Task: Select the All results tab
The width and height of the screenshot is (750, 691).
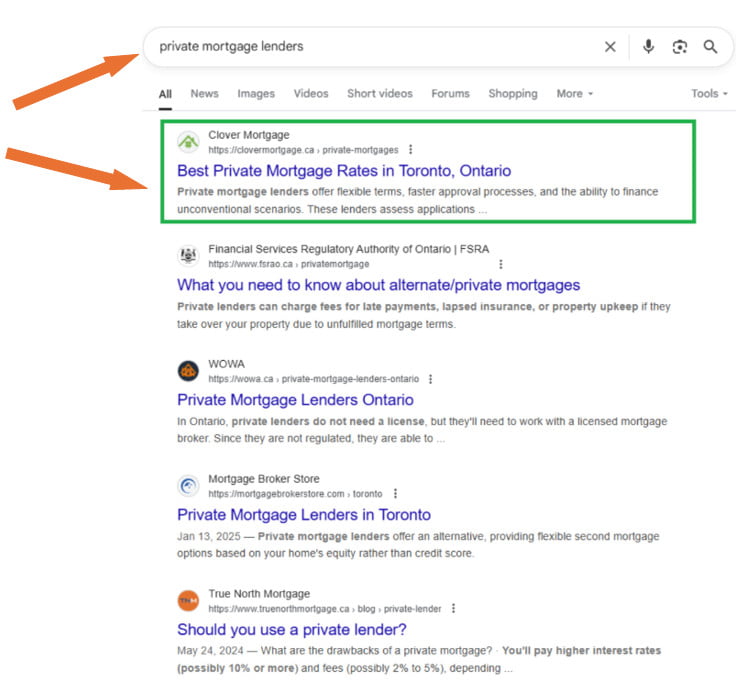Action: coord(165,94)
